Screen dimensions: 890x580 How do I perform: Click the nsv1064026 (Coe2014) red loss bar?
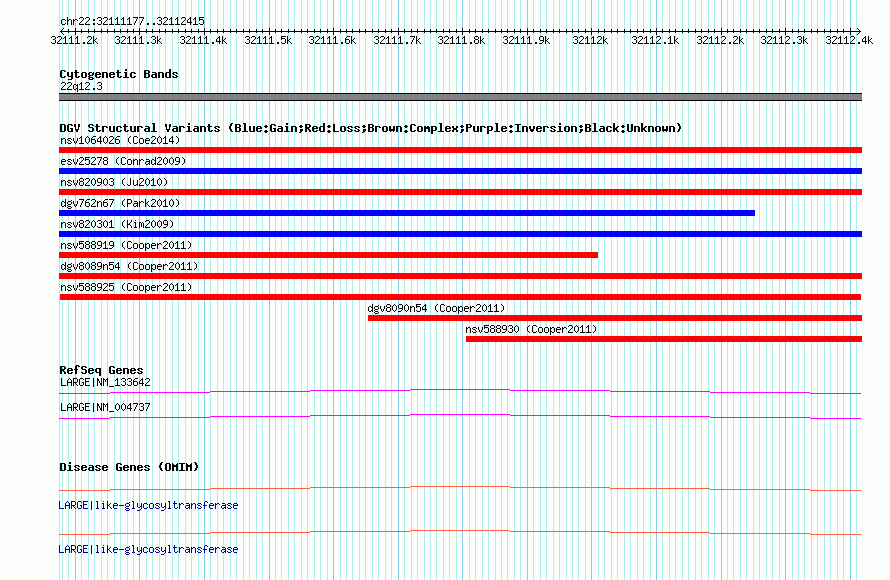coord(460,150)
